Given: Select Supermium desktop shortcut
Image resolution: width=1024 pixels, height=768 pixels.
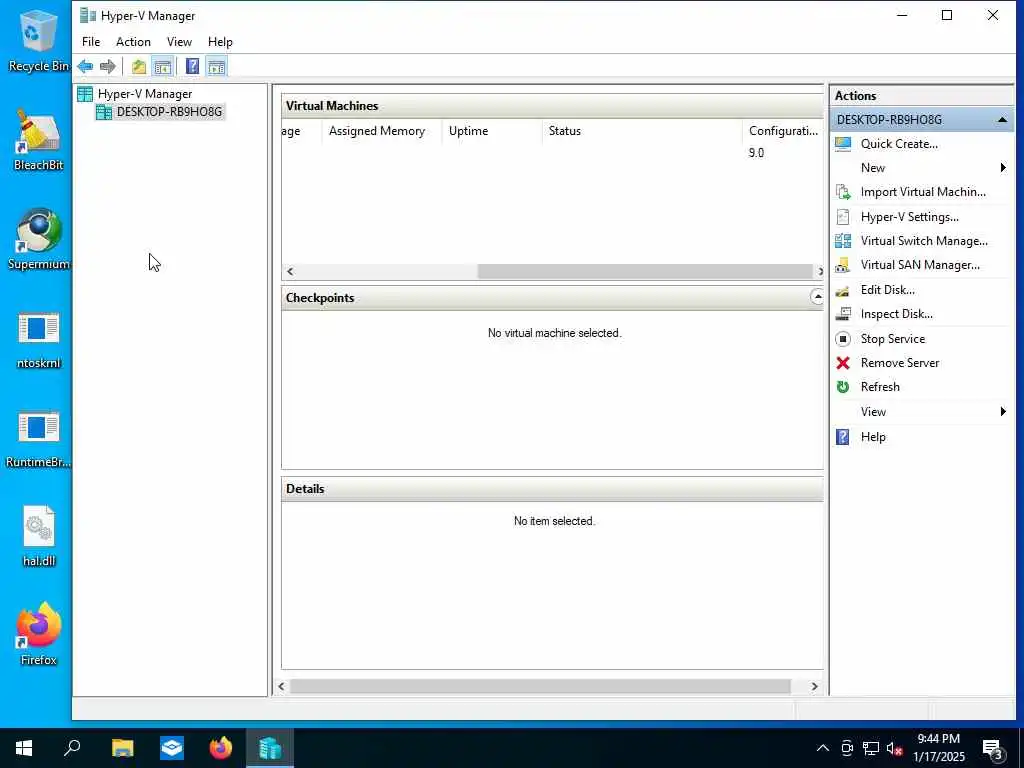Looking at the screenshot, I should pyautogui.click(x=39, y=240).
